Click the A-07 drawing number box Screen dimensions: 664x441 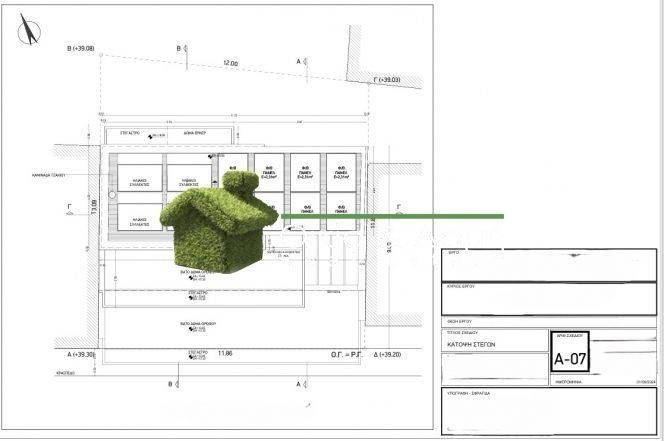[x=570, y=357]
